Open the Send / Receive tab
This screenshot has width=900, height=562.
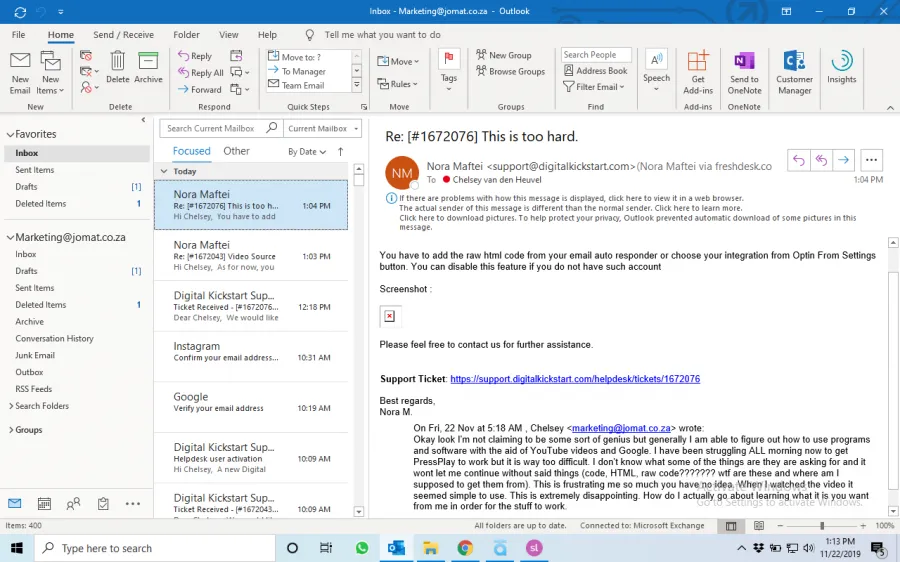123,35
